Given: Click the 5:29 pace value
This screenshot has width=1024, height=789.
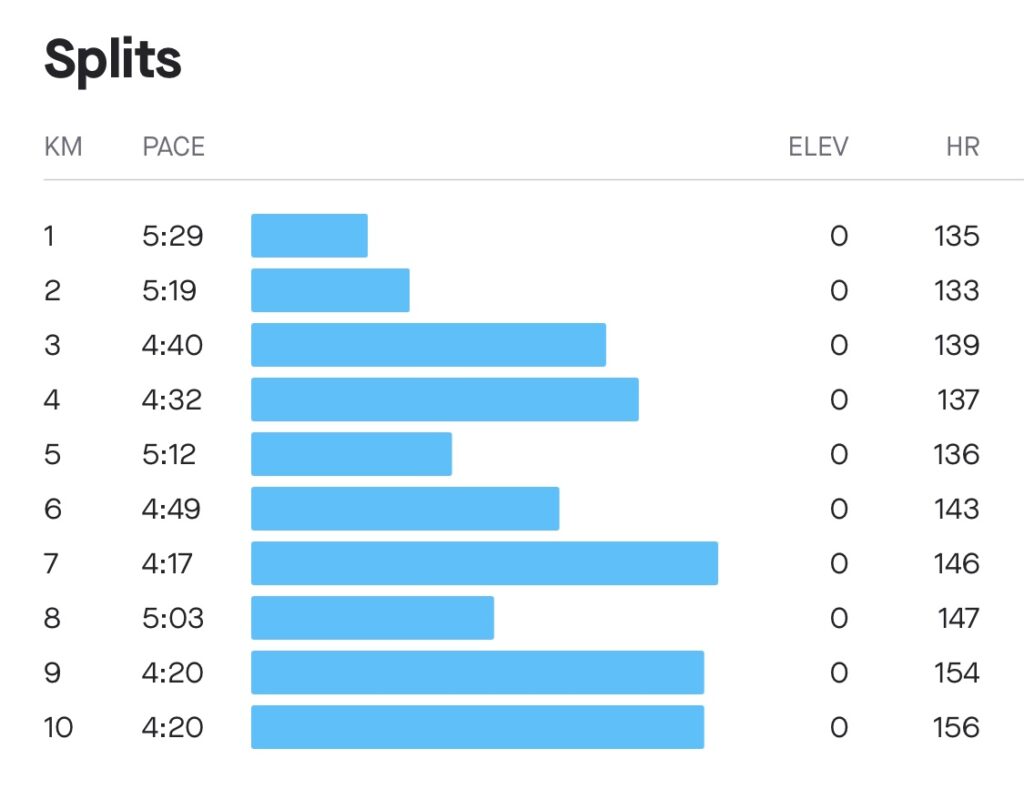Looking at the screenshot, I should click(x=172, y=236).
